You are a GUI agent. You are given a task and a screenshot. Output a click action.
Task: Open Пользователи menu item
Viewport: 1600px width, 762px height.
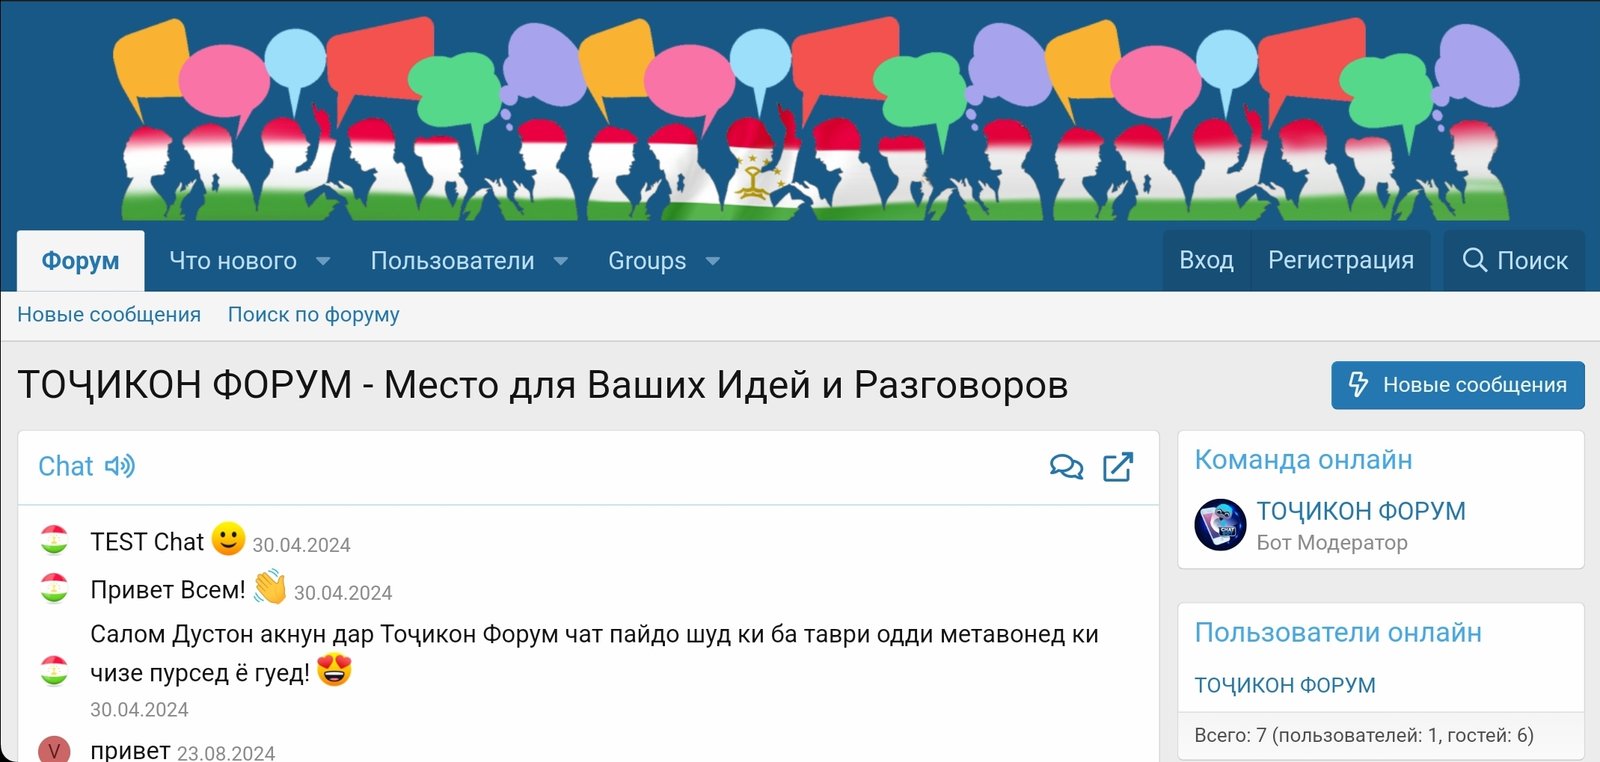tap(452, 261)
